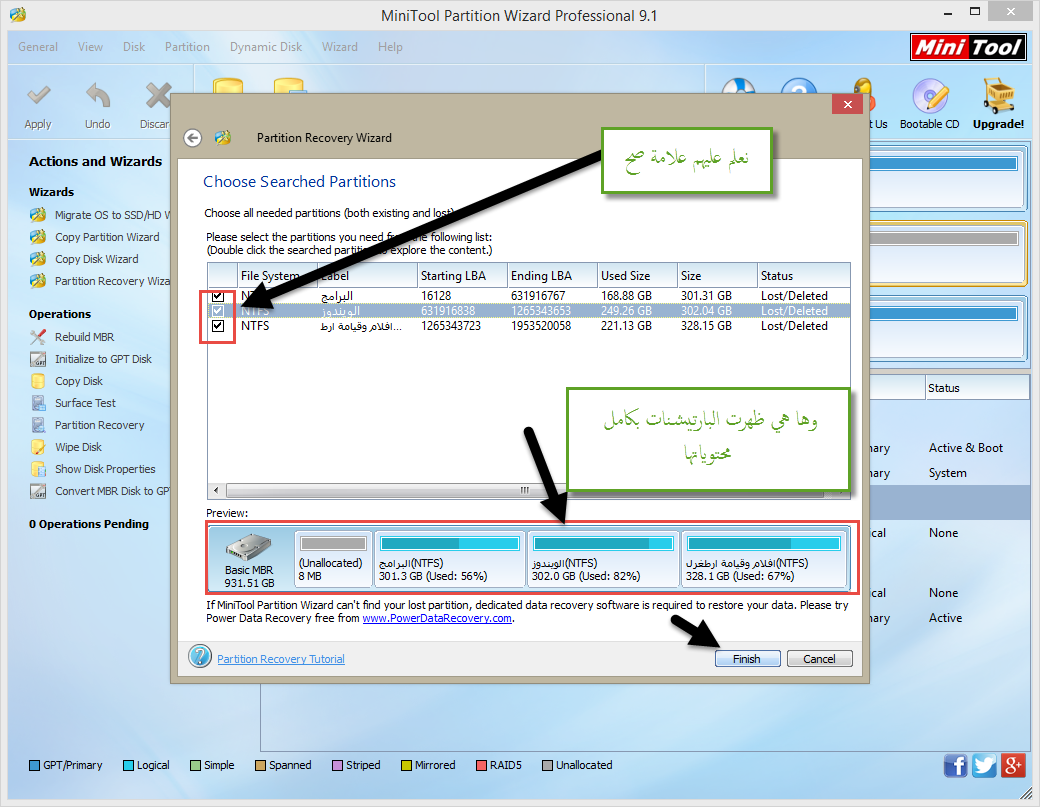Select the 328.1 GB NTFS preview partition
Screen dimensions: 1040x807
click(764, 558)
